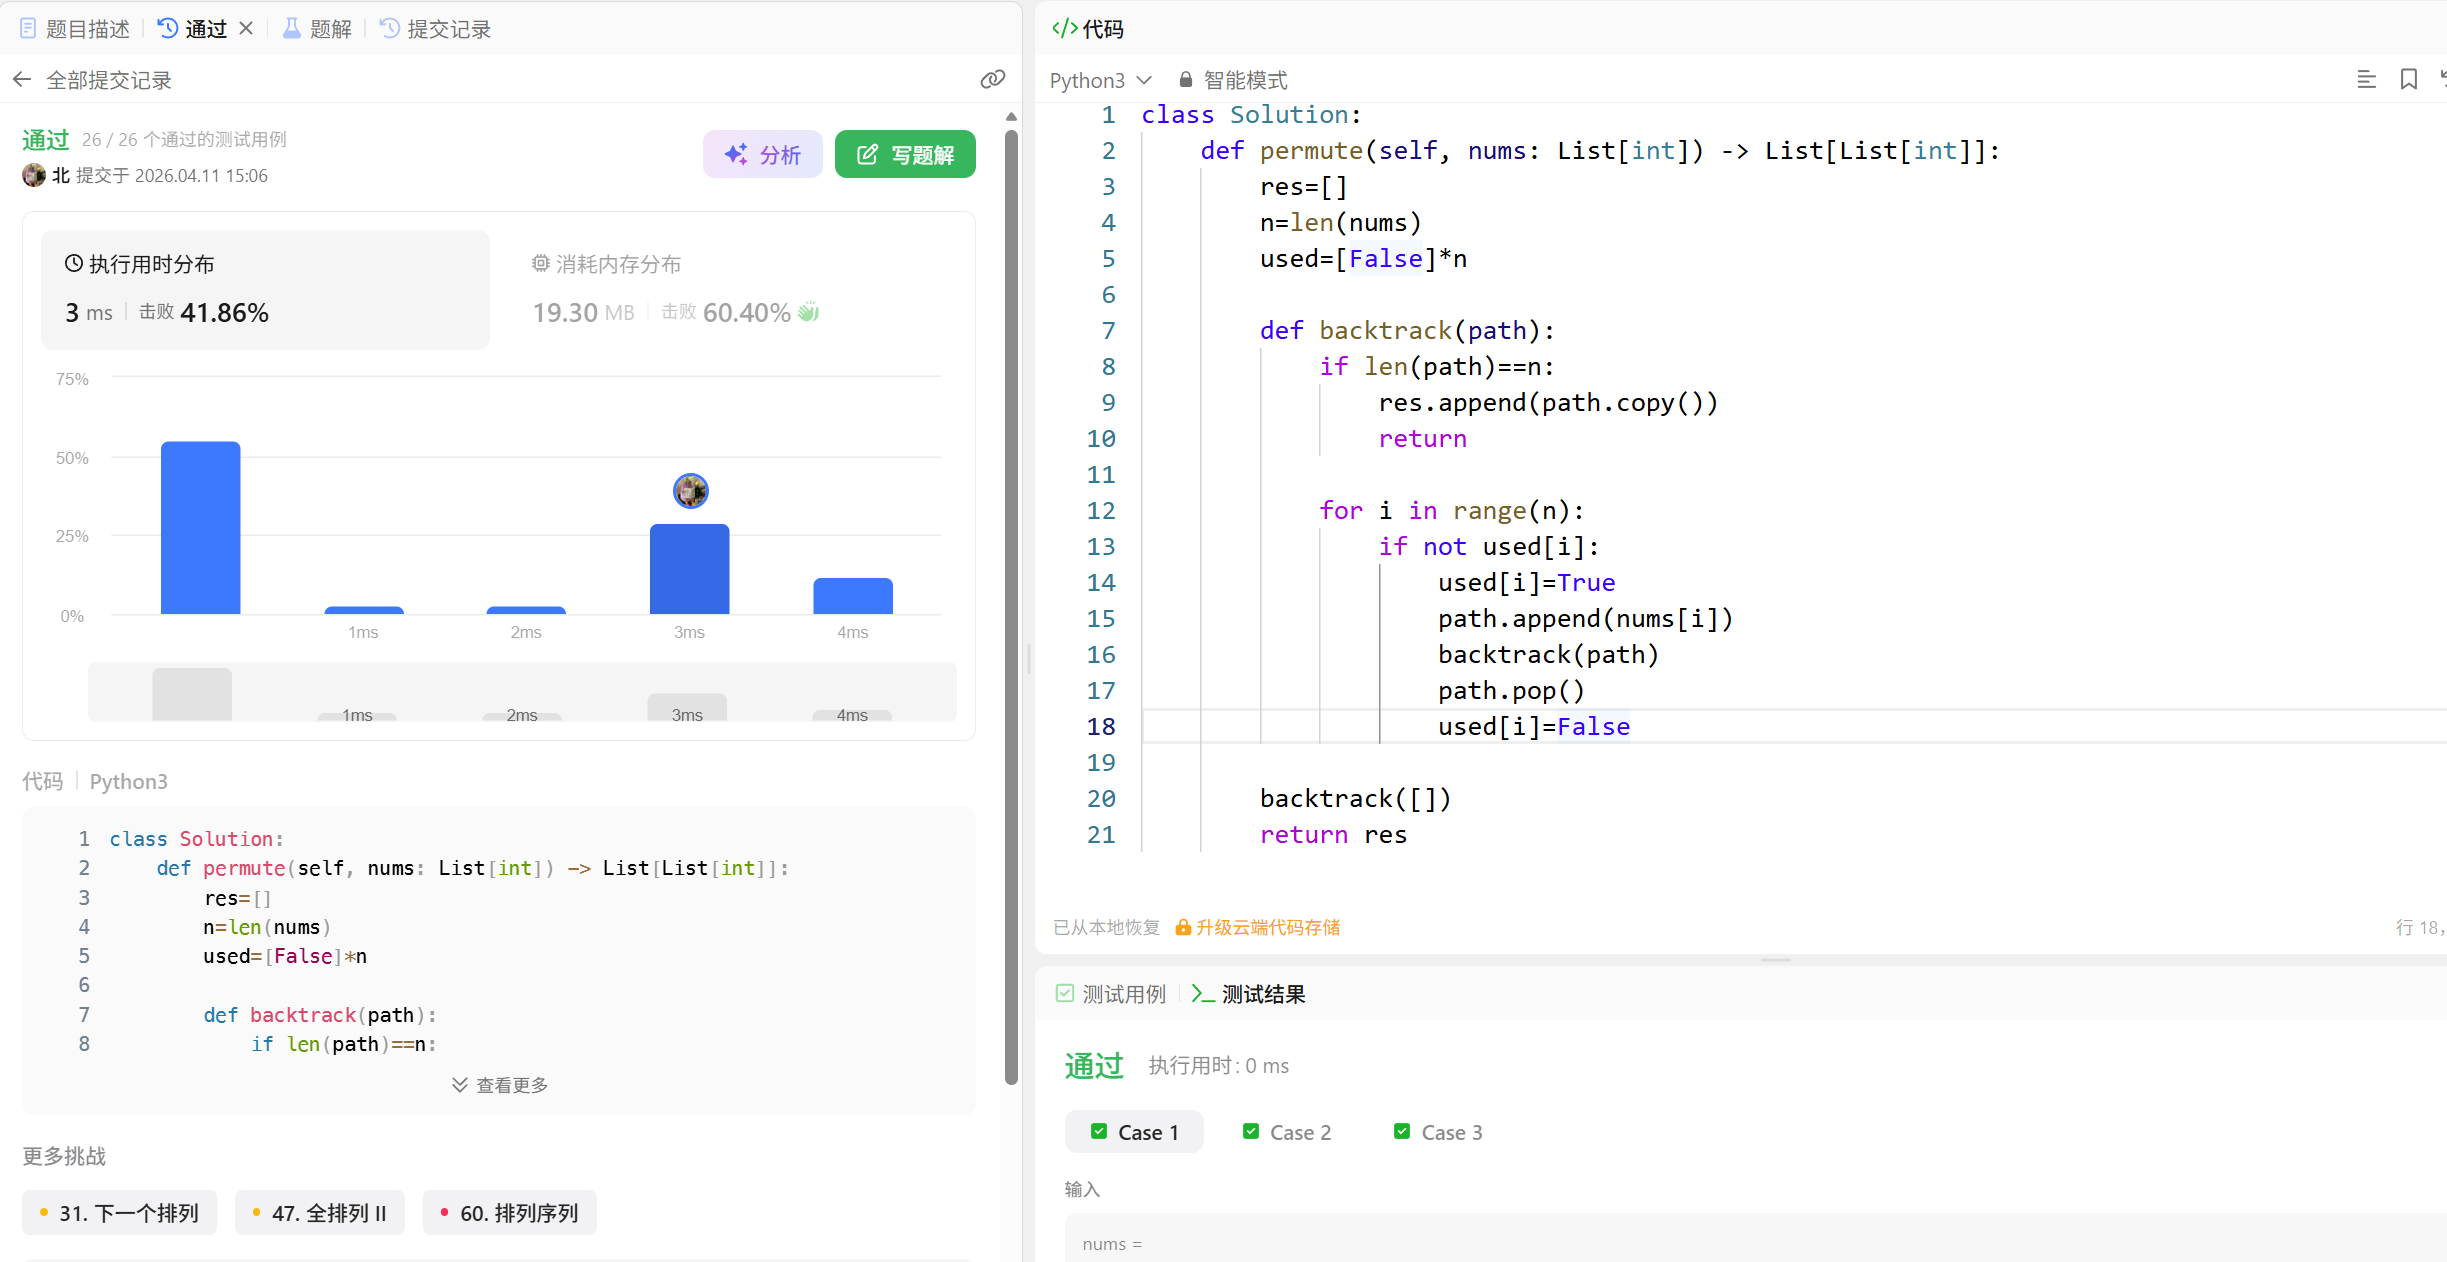The width and height of the screenshot is (2447, 1262).
Task: Click the back arrow beside 全部提交记录
Action: 22,80
